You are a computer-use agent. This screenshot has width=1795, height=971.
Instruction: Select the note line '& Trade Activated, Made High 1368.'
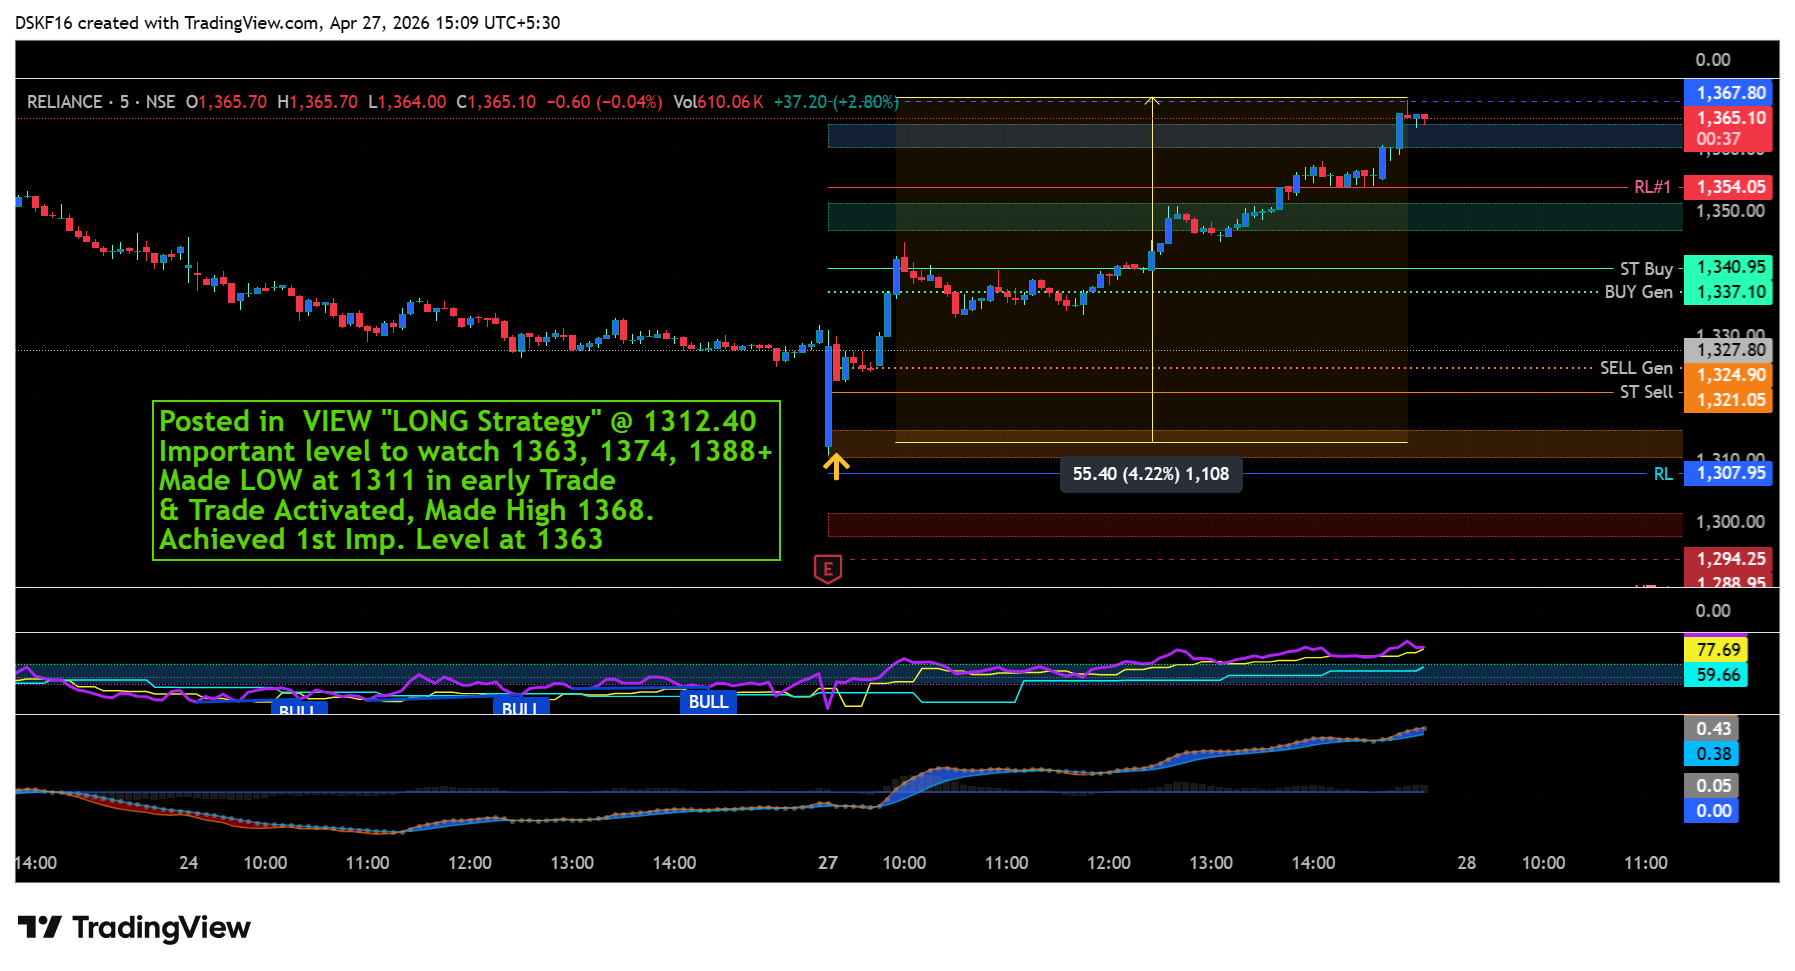(x=406, y=510)
